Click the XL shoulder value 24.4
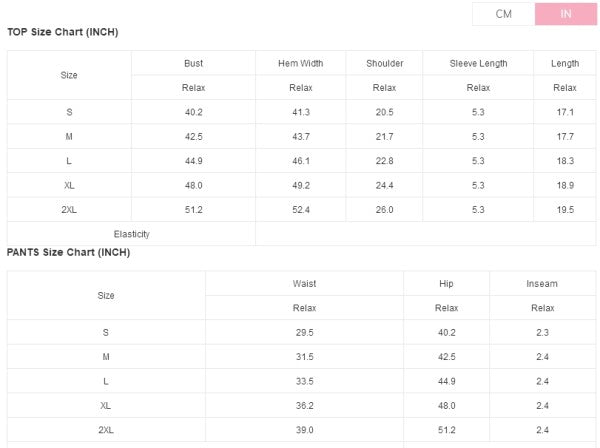The height and width of the screenshot is (448, 600). coord(384,185)
